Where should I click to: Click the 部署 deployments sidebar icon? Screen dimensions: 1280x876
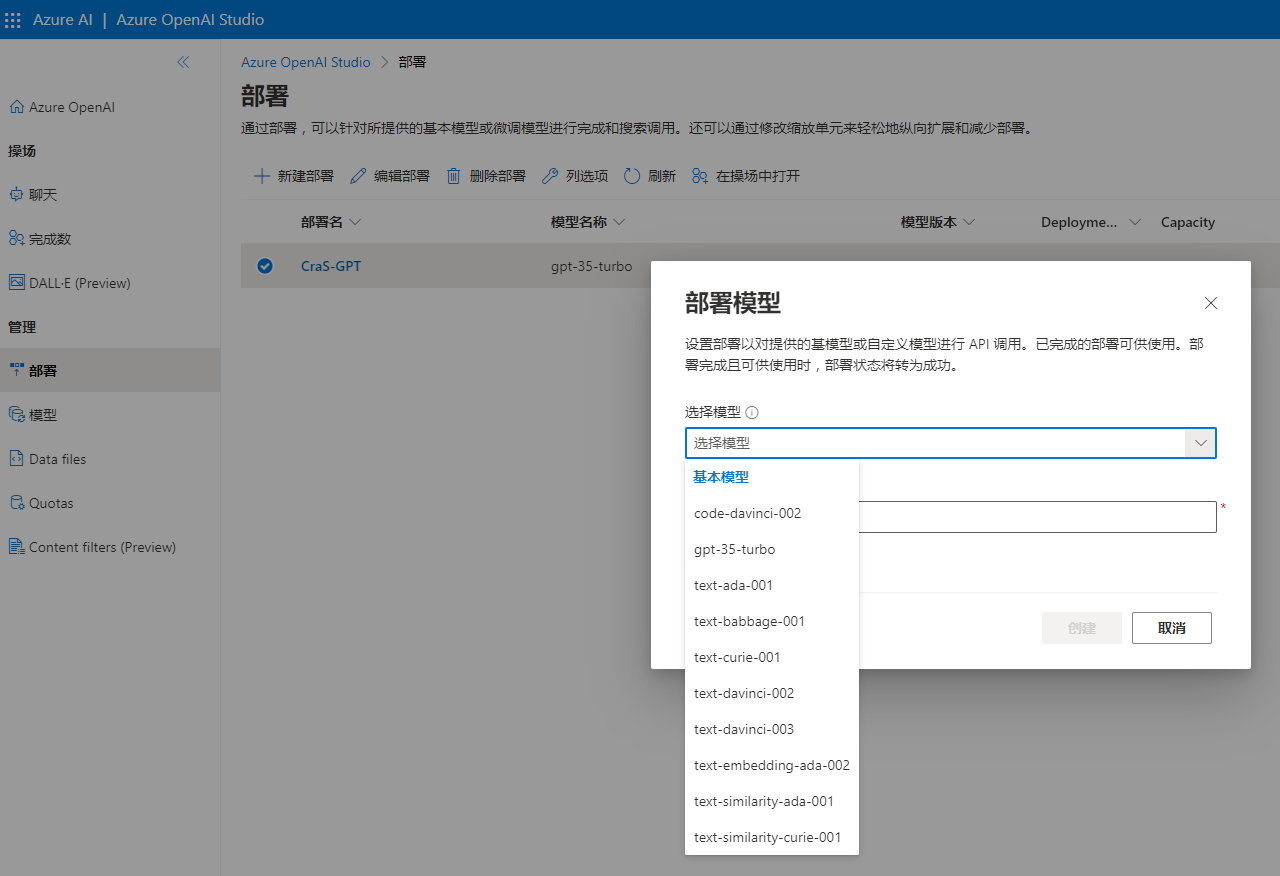(16, 370)
